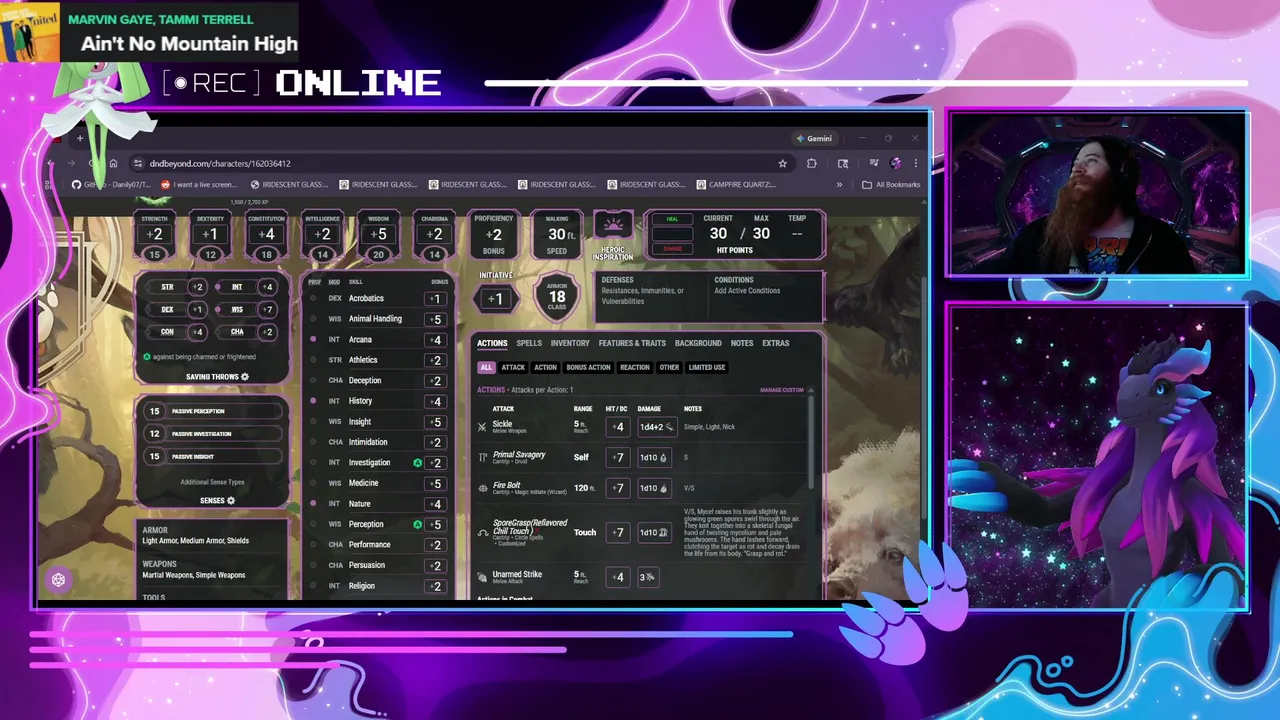Click the green advantage icon in Saving Throws

pos(147,357)
